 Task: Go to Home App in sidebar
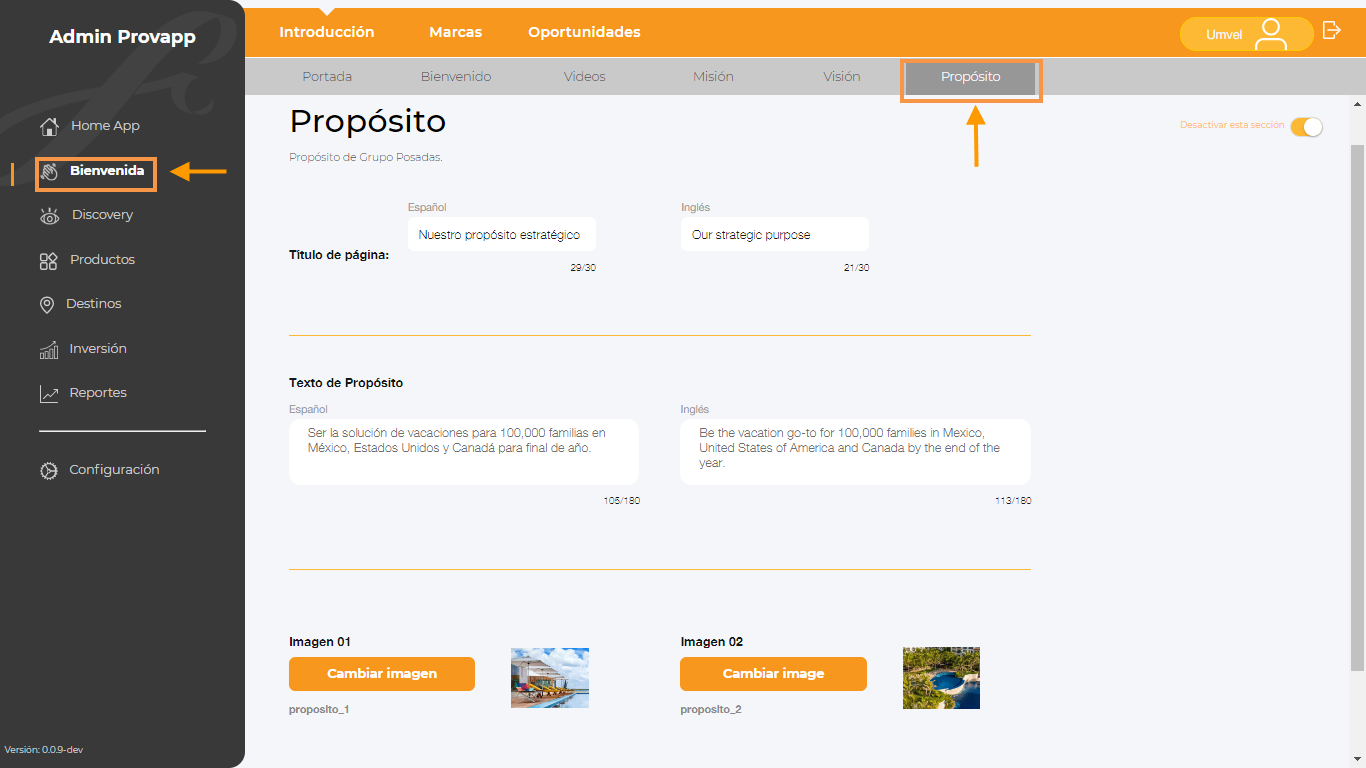click(105, 126)
